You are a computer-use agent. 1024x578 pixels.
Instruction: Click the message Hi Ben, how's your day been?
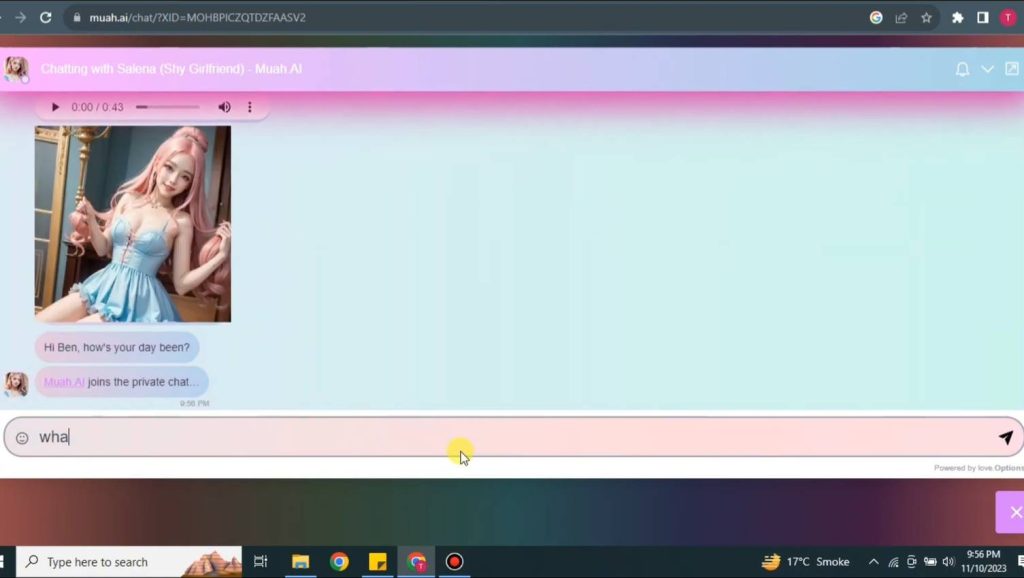[117, 347]
